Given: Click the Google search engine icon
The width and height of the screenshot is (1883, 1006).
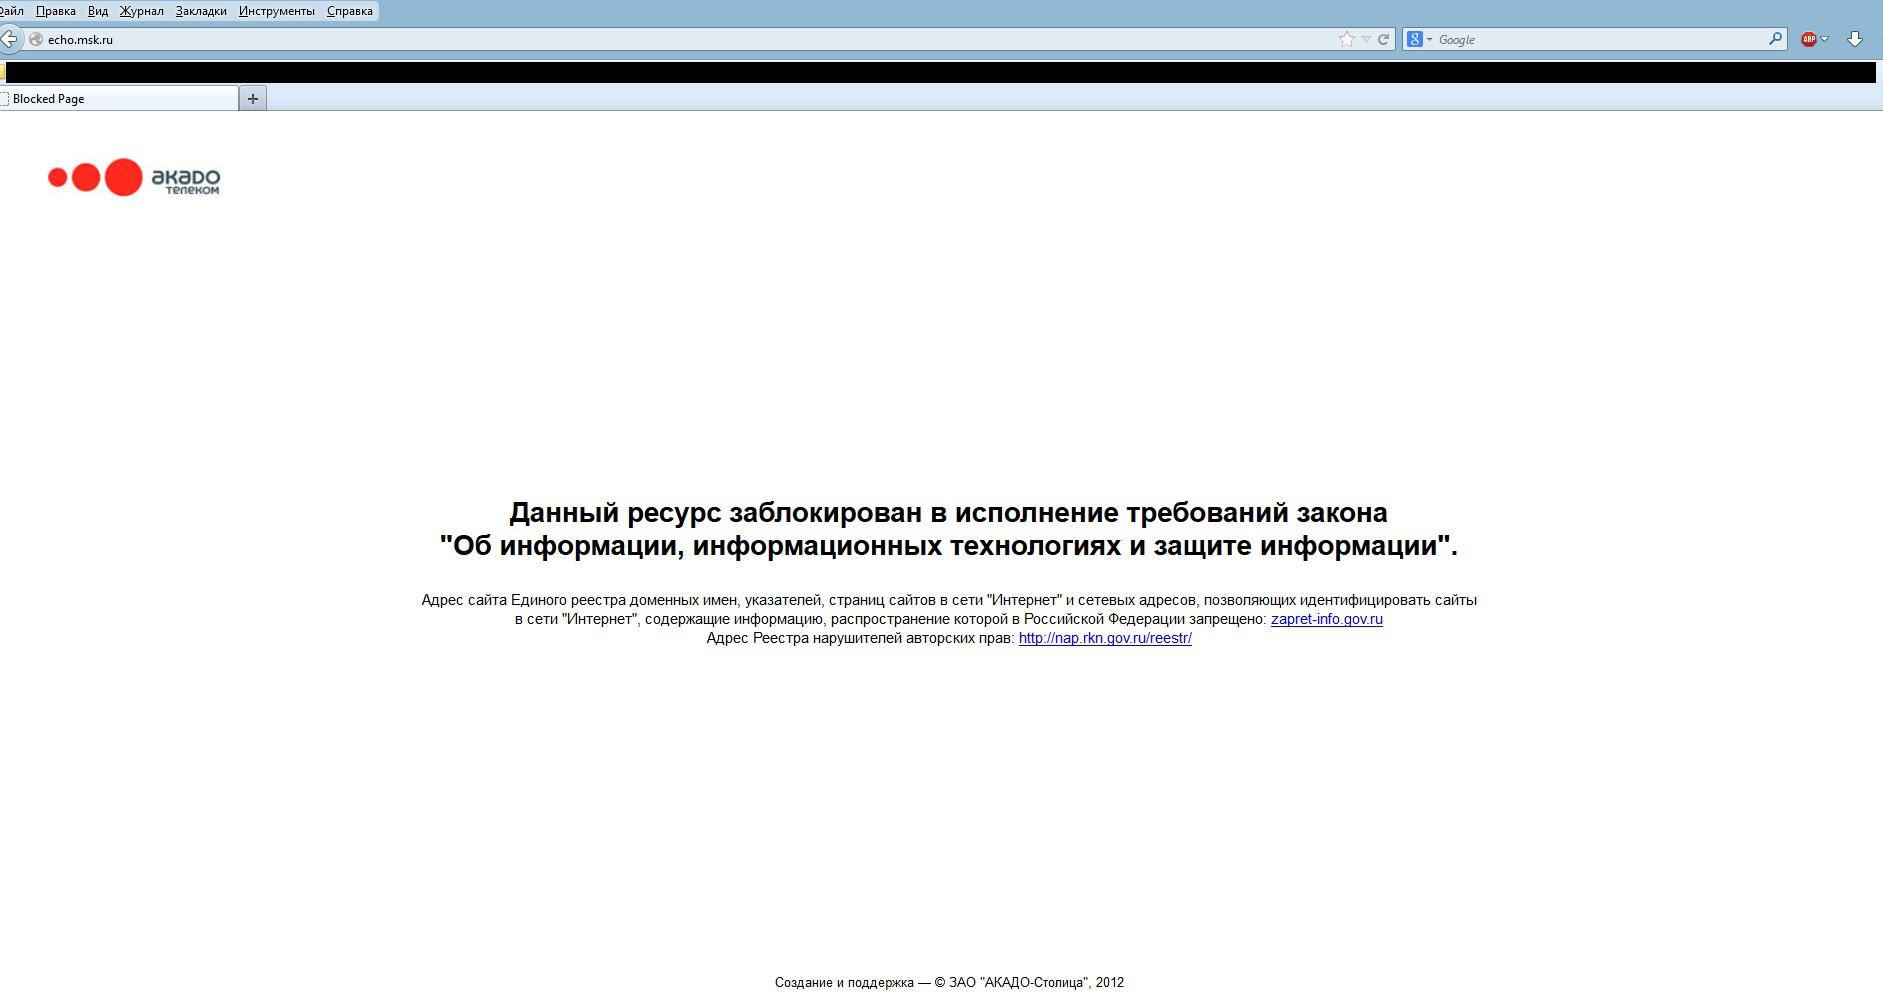Looking at the screenshot, I should (x=1414, y=39).
